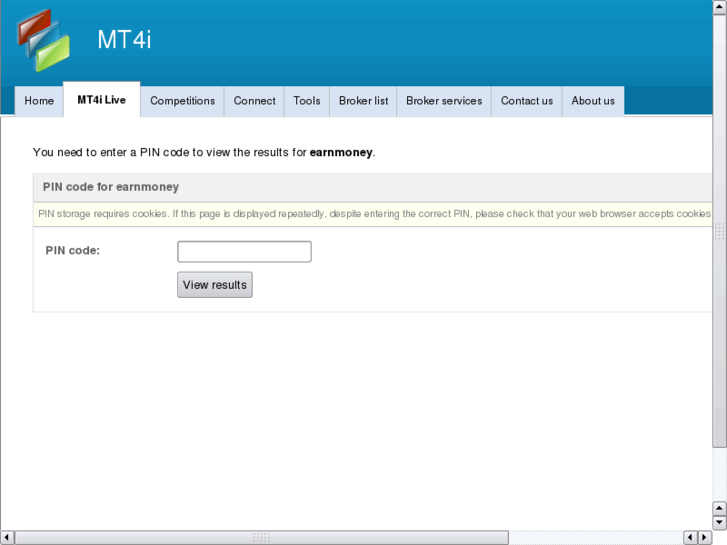
Task: Navigate to Broker services tab
Action: pyautogui.click(x=444, y=101)
